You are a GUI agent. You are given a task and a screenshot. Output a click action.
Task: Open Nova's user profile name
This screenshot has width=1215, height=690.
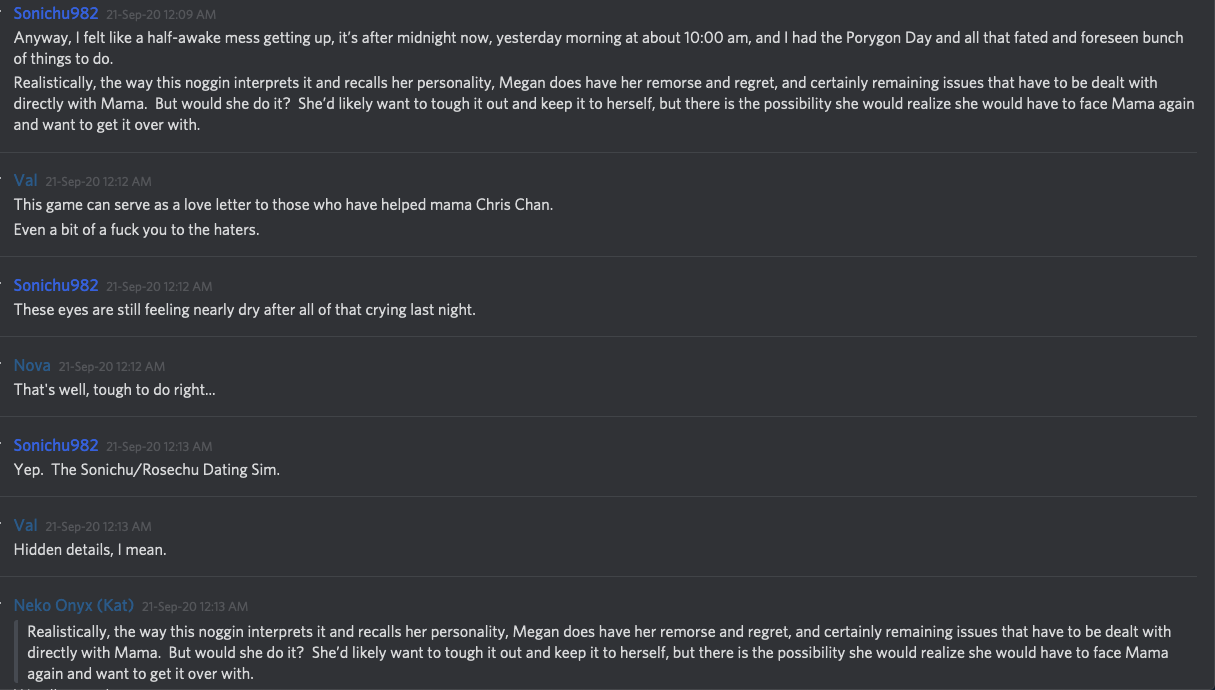(32, 365)
